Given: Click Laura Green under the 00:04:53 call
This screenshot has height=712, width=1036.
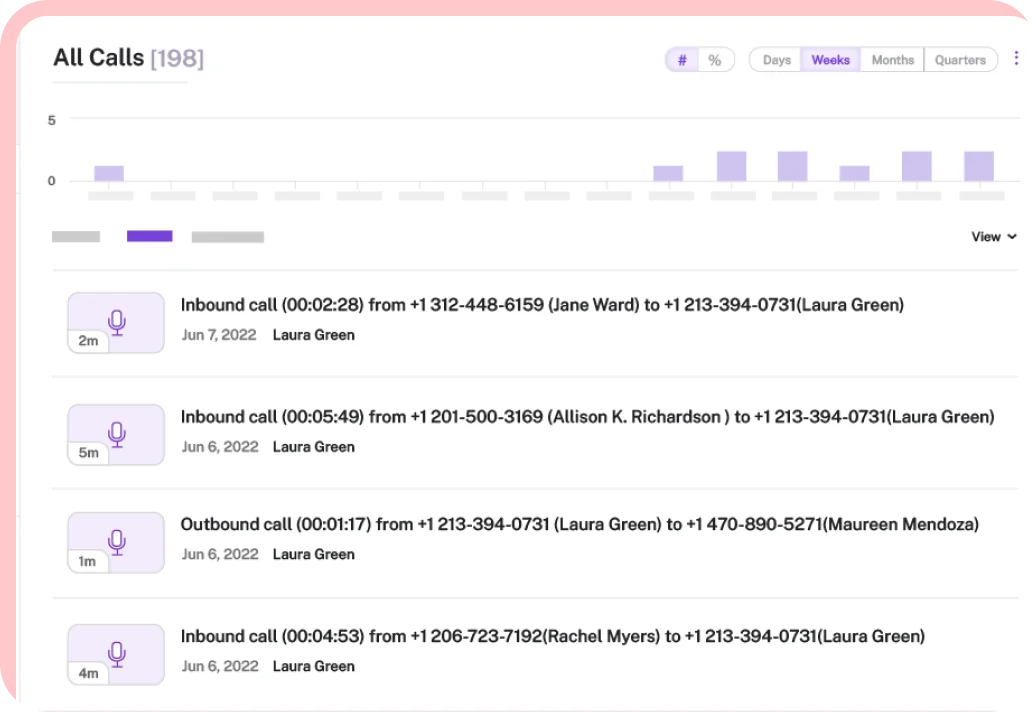Looking at the screenshot, I should click(x=314, y=666).
